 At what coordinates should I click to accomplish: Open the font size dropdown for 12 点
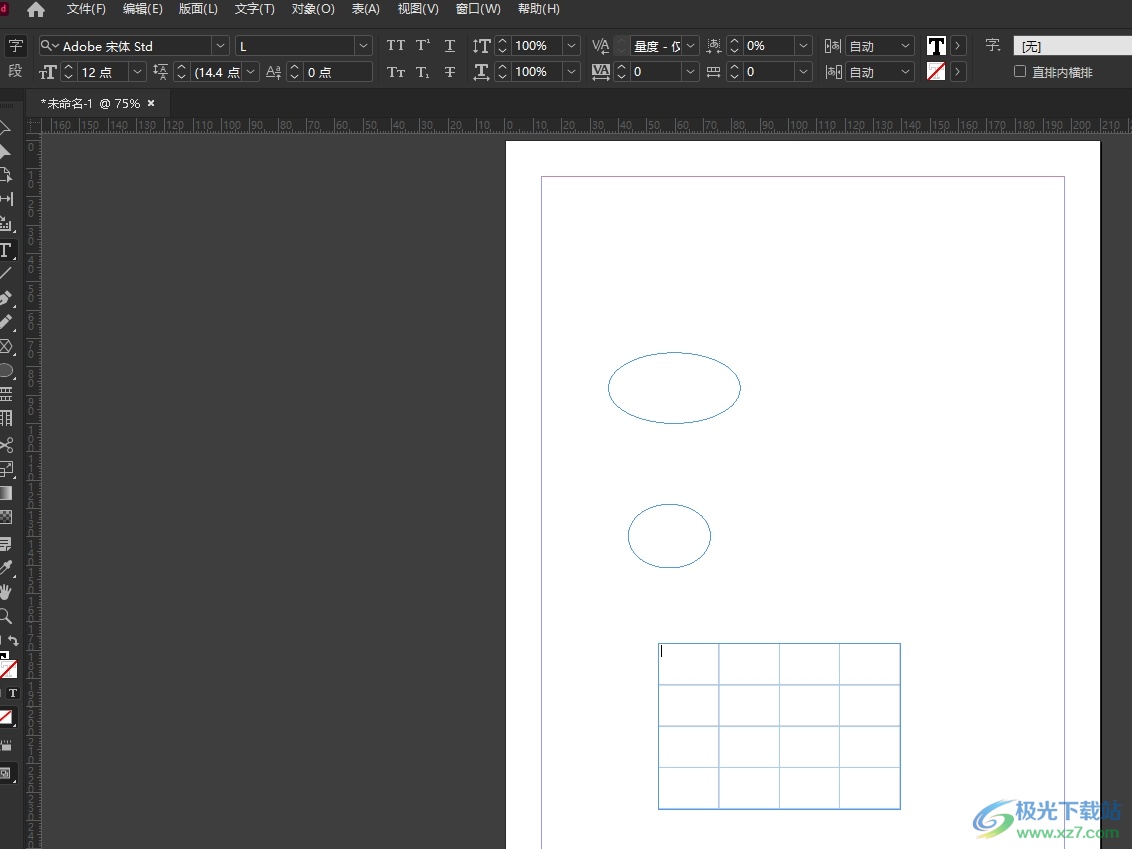pyautogui.click(x=137, y=72)
